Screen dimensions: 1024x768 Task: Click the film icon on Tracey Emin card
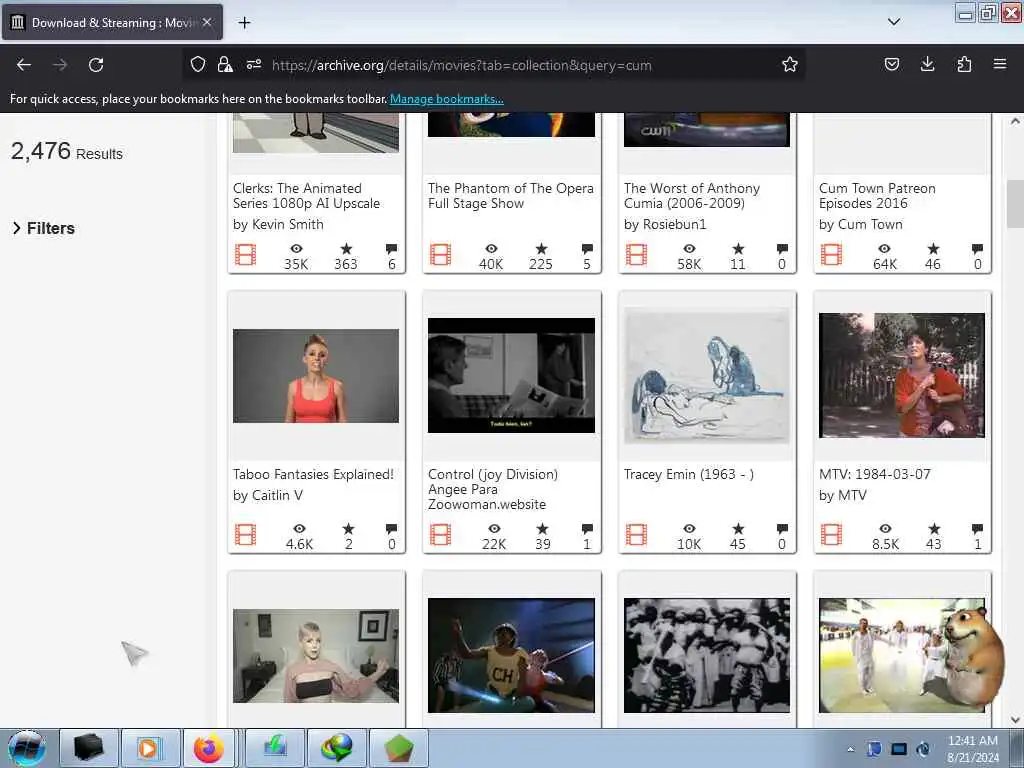point(636,534)
